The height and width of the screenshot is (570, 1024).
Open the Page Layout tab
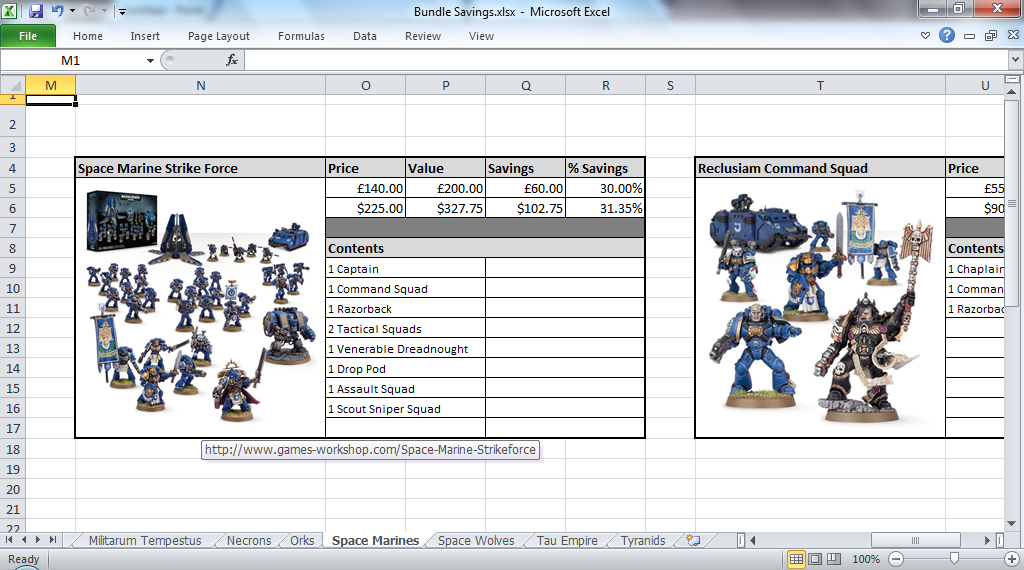218,36
